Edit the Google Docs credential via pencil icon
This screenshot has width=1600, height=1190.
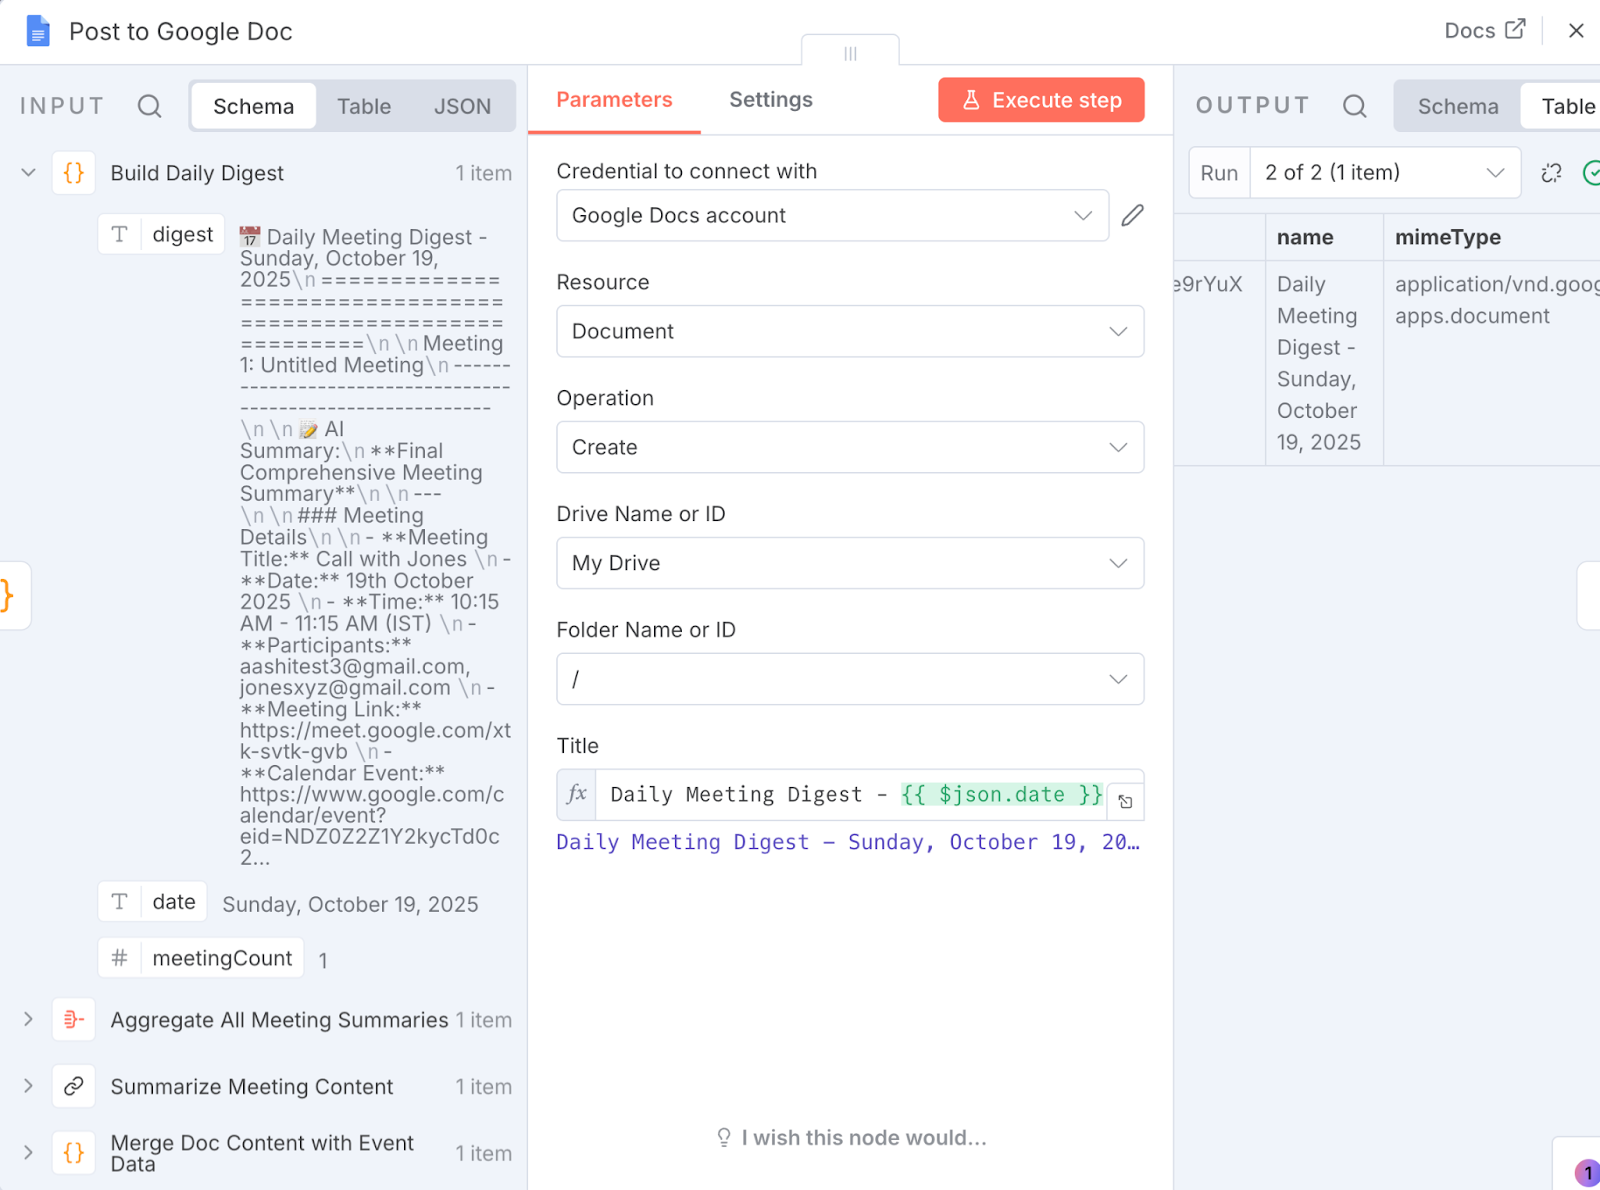1131,215
